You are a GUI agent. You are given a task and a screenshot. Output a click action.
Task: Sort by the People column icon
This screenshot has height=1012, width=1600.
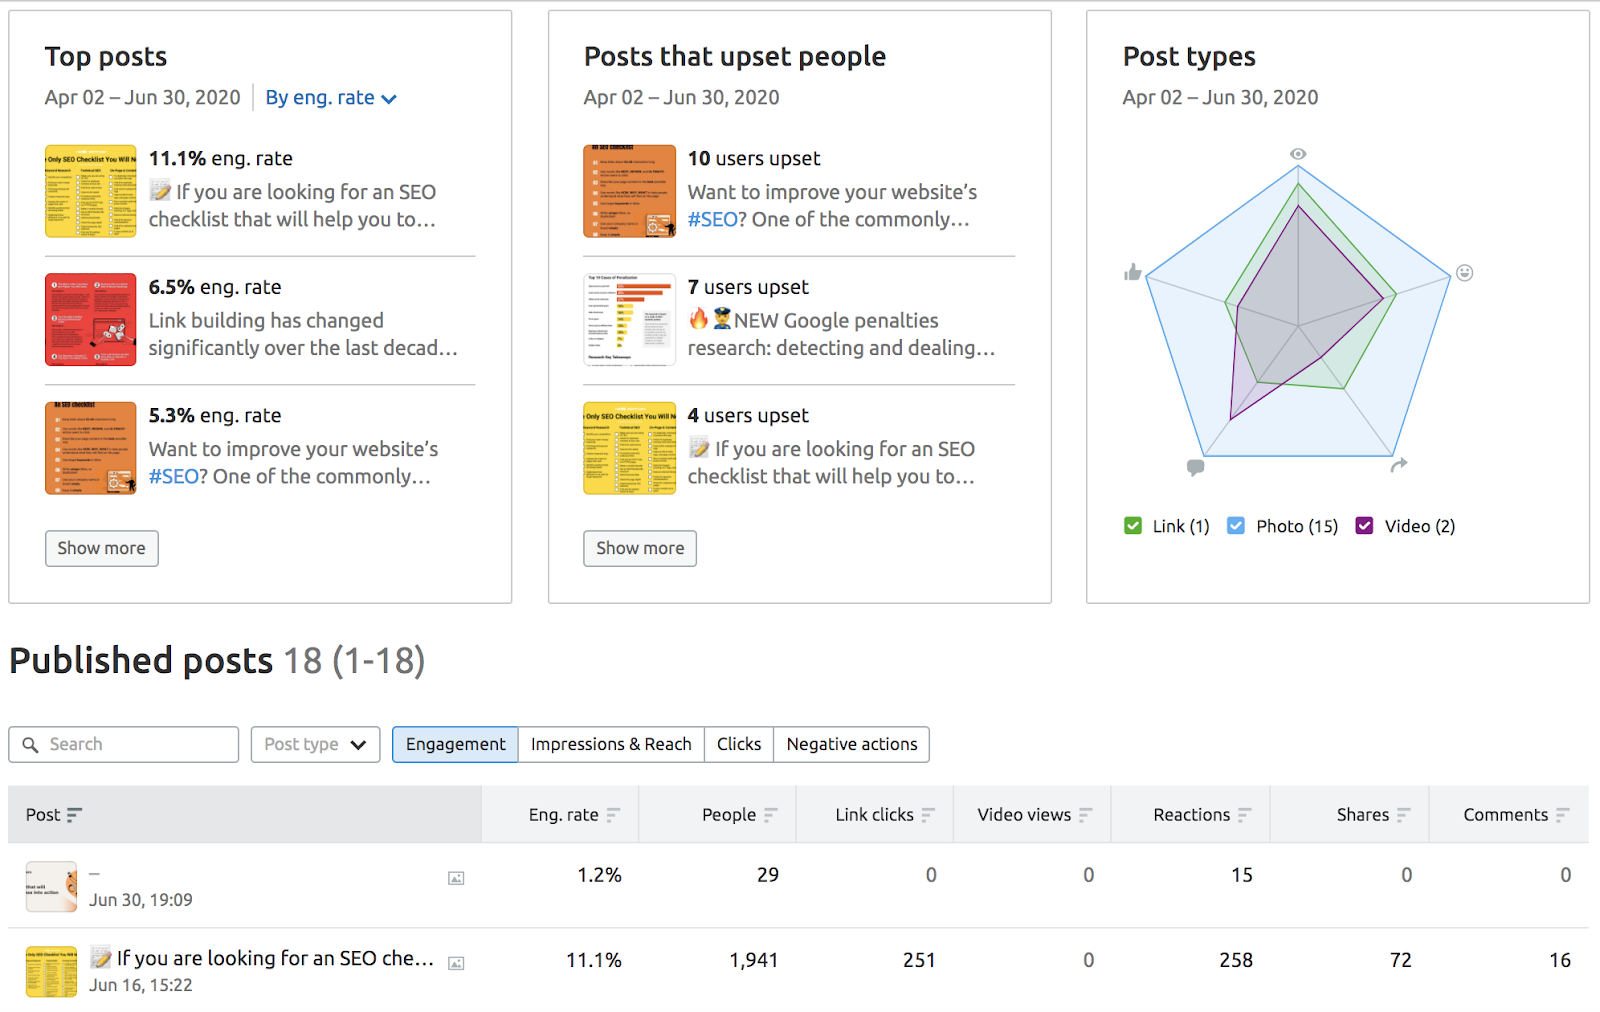pyautogui.click(x=770, y=815)
